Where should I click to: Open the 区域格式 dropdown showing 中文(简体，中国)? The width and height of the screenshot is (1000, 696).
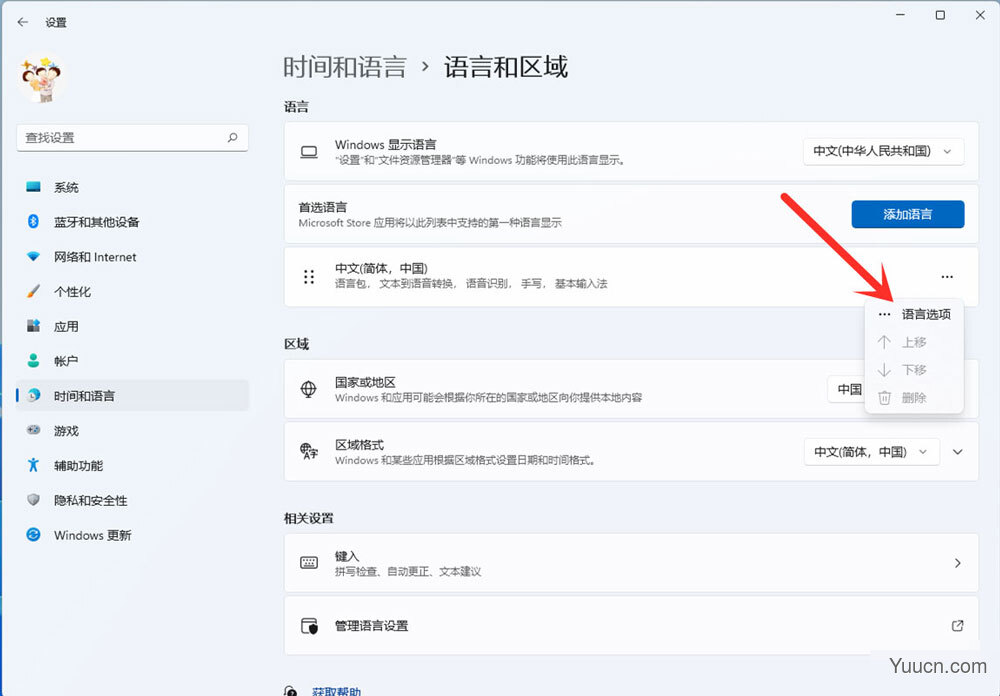871,452
